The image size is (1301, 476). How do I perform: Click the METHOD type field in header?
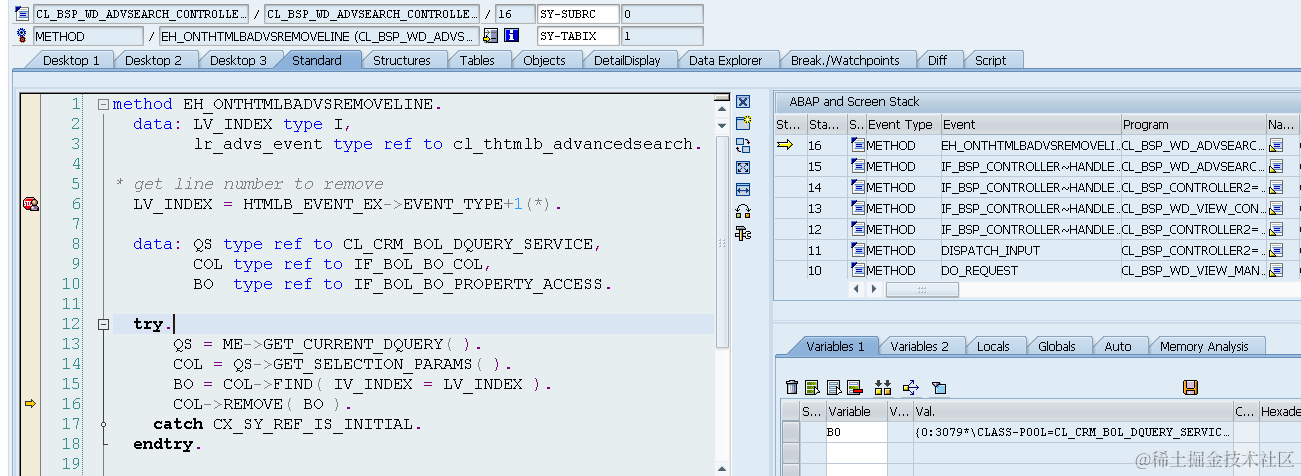88,36
